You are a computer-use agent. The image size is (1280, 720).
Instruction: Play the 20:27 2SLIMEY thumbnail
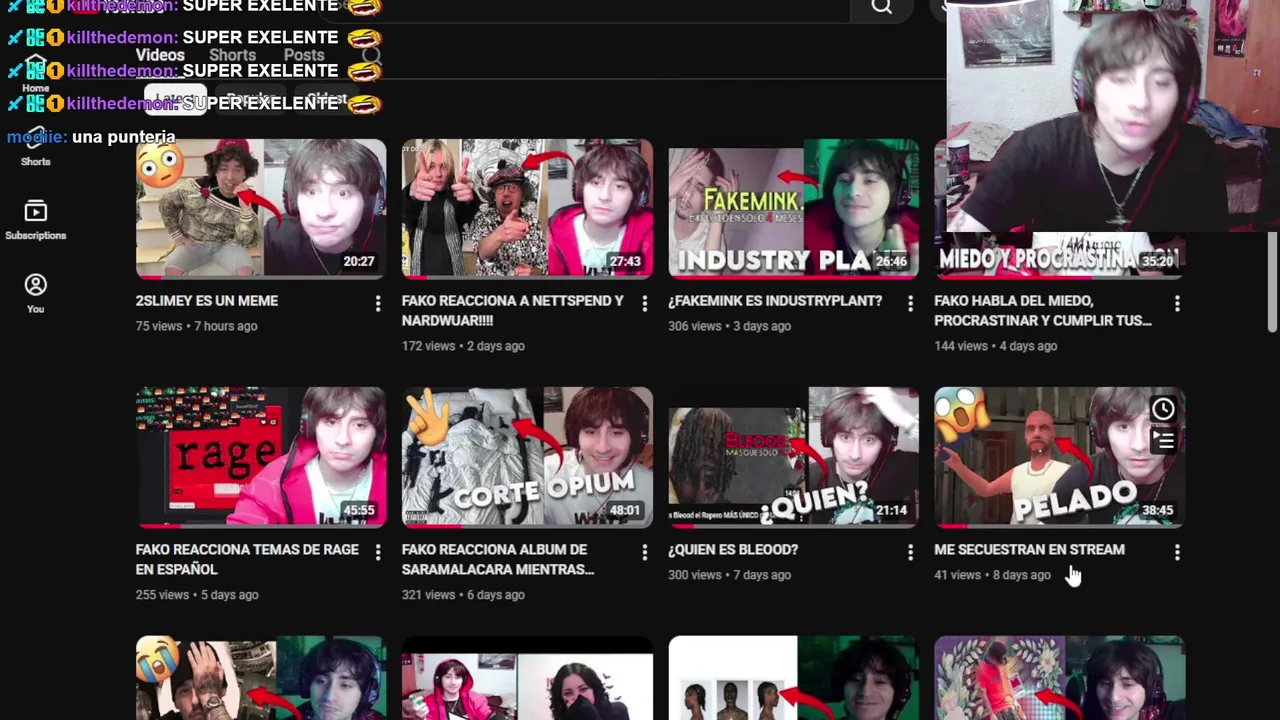[261, 208]
